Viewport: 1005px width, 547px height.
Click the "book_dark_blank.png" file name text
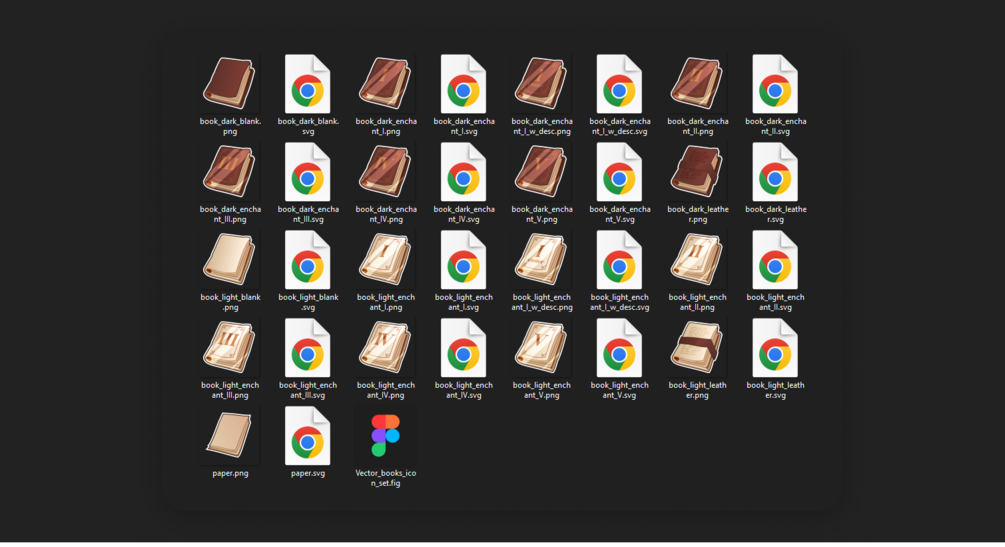[230, 126]
